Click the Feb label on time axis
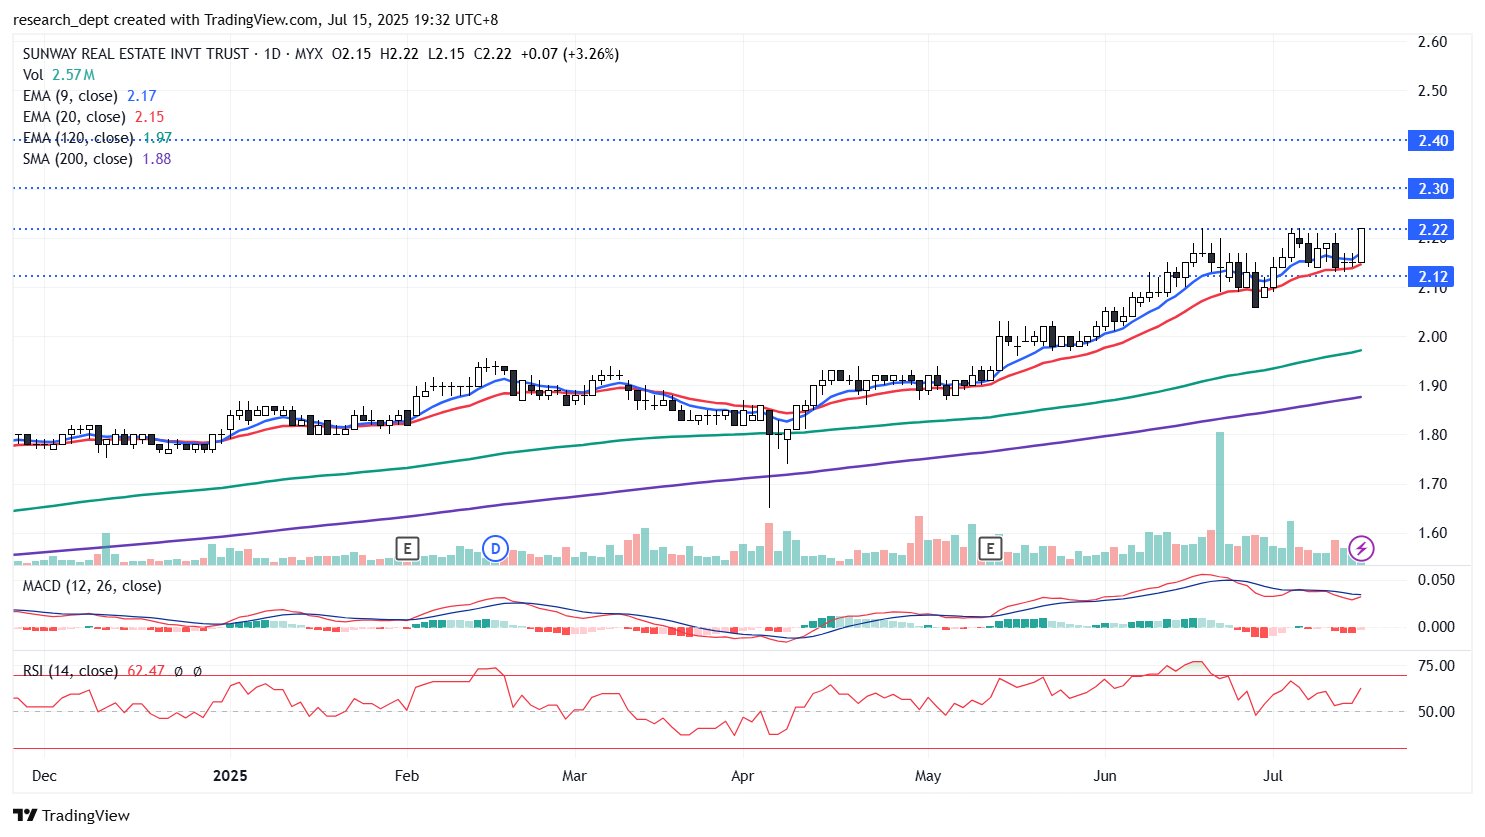The height and width of the screenshot is (837, 1485). click(x=407, y=776)
